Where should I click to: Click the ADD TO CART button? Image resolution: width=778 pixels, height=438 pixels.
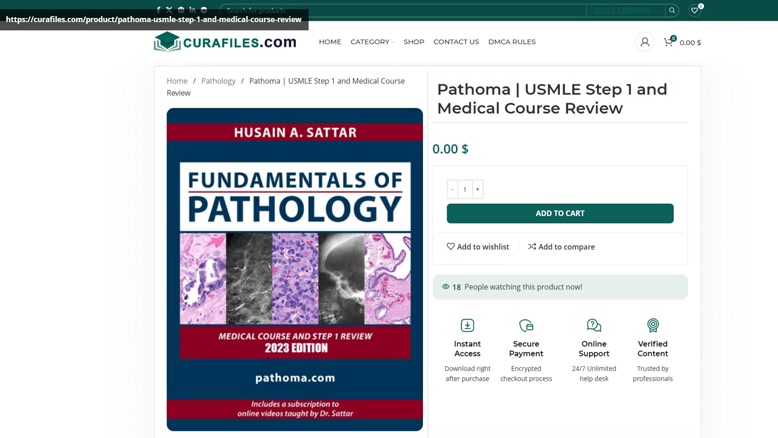[x=560, y=213]
